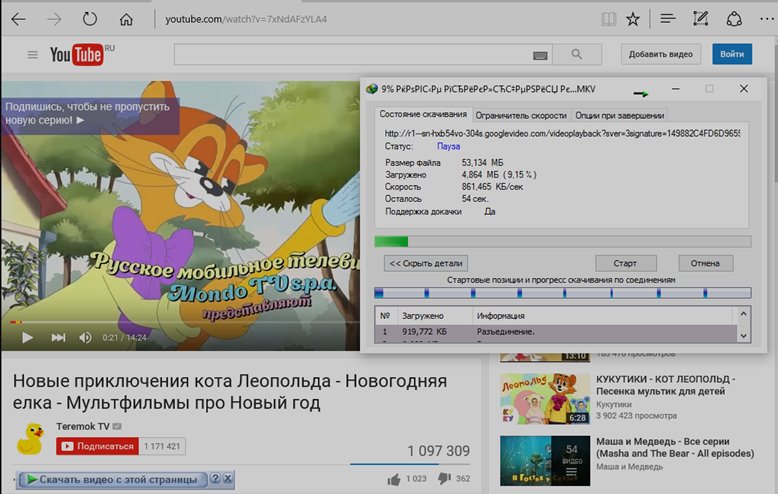Open the on-screen keyboard icon in search box
Viewport: 778px width, 494px height.
click(540, 55)
